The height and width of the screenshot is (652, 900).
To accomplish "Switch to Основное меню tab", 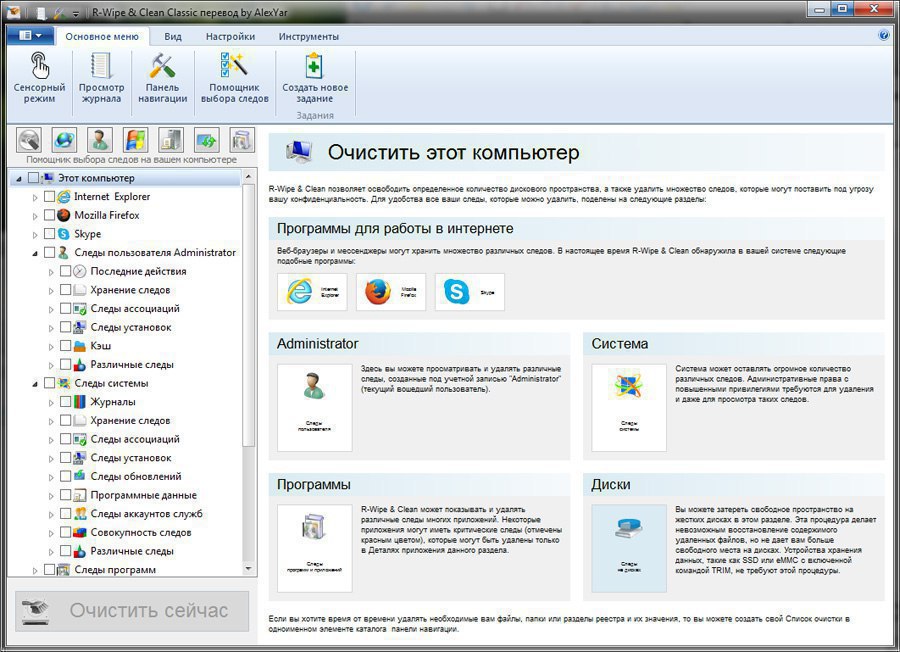I will coord(102,36).
